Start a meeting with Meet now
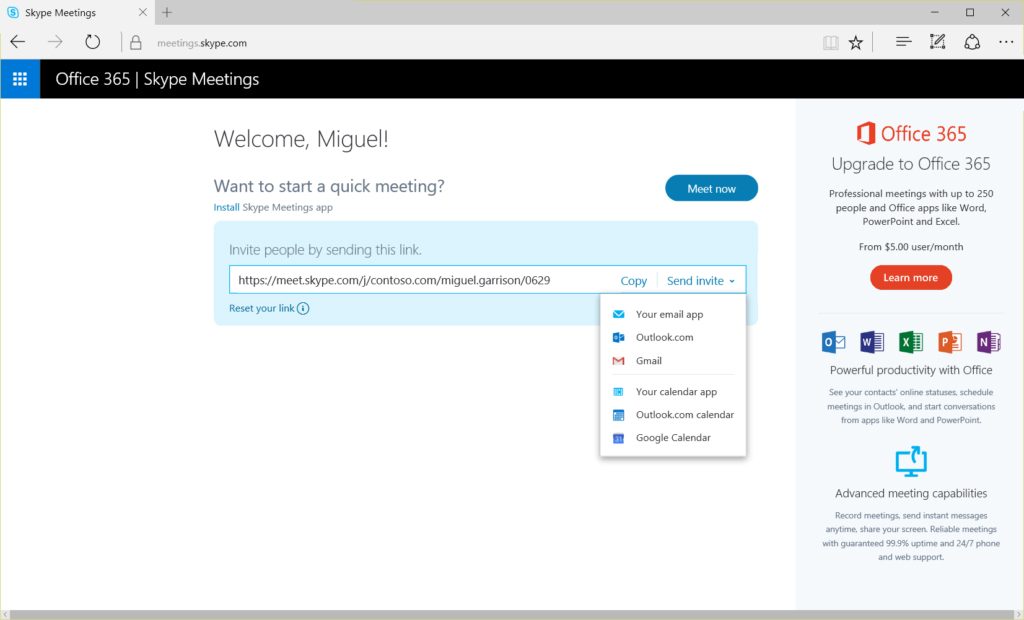This screenshot has width=1024, height=620. pyautogui.click(x=711, y=188)
